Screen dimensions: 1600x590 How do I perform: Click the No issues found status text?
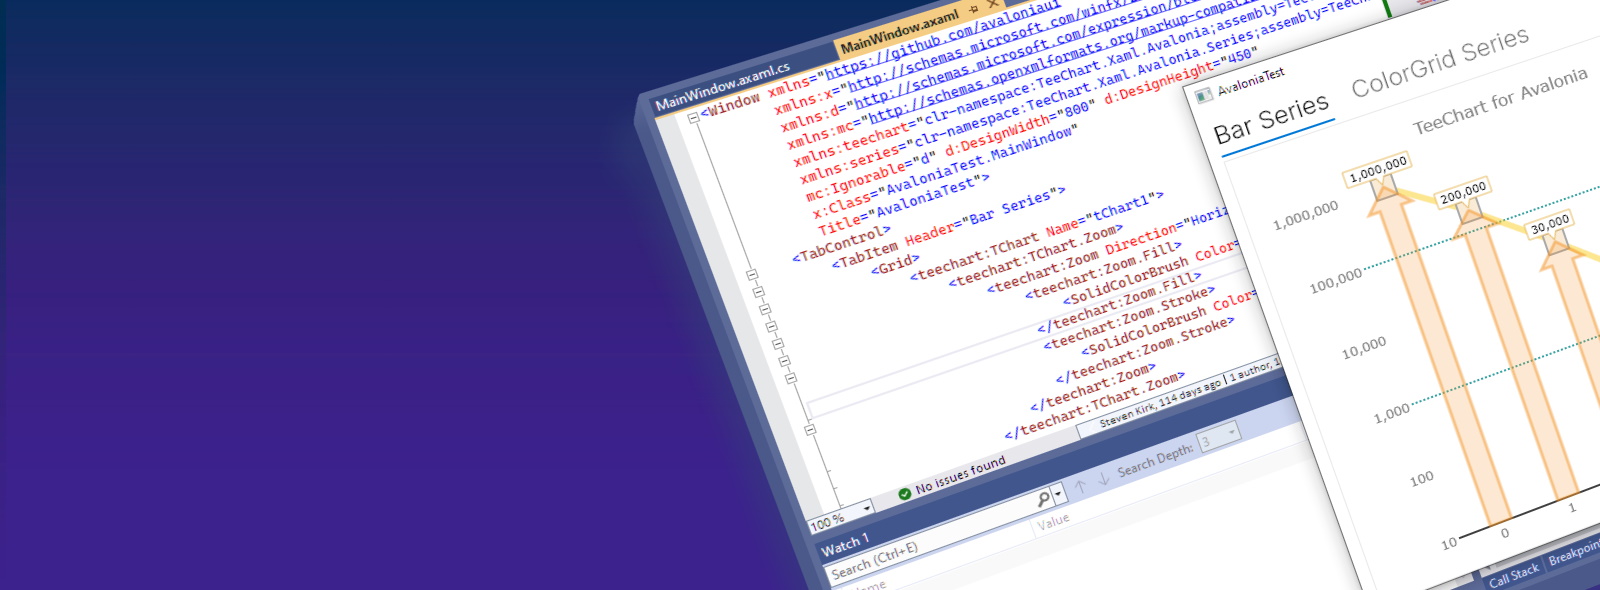[960, 474]
